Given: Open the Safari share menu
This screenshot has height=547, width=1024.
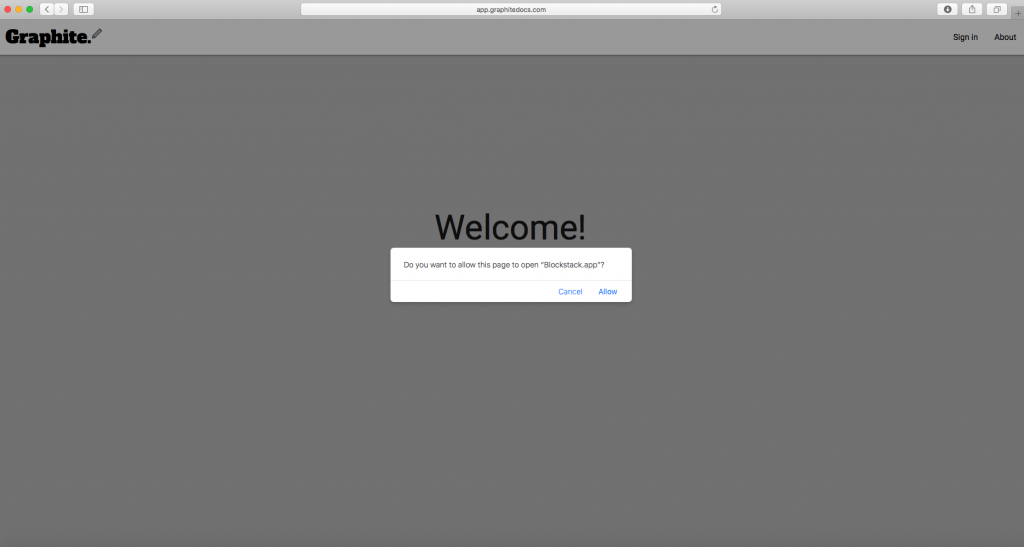Looking at the screenshot, I should tap(972, 9).
